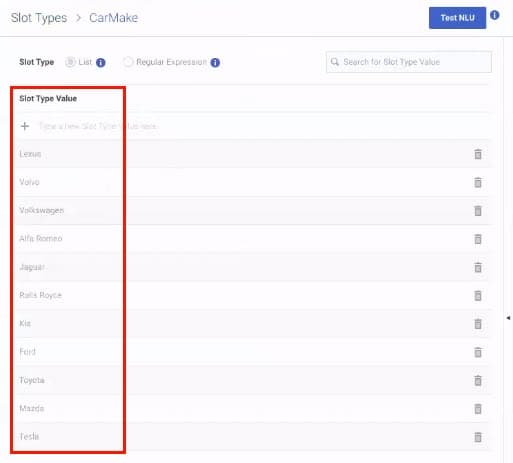
Task: Select the Jaguar value text
Action: click(x=32, y=267)
